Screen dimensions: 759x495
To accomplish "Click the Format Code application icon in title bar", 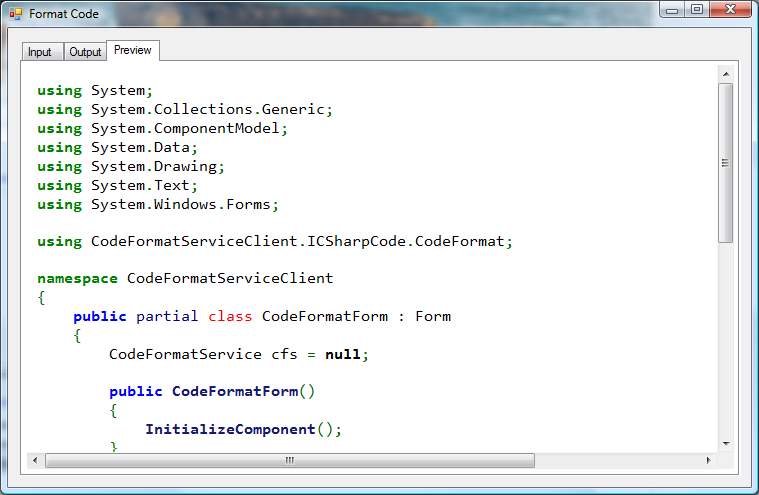I will pyautogui.click(x=16, y=14).
